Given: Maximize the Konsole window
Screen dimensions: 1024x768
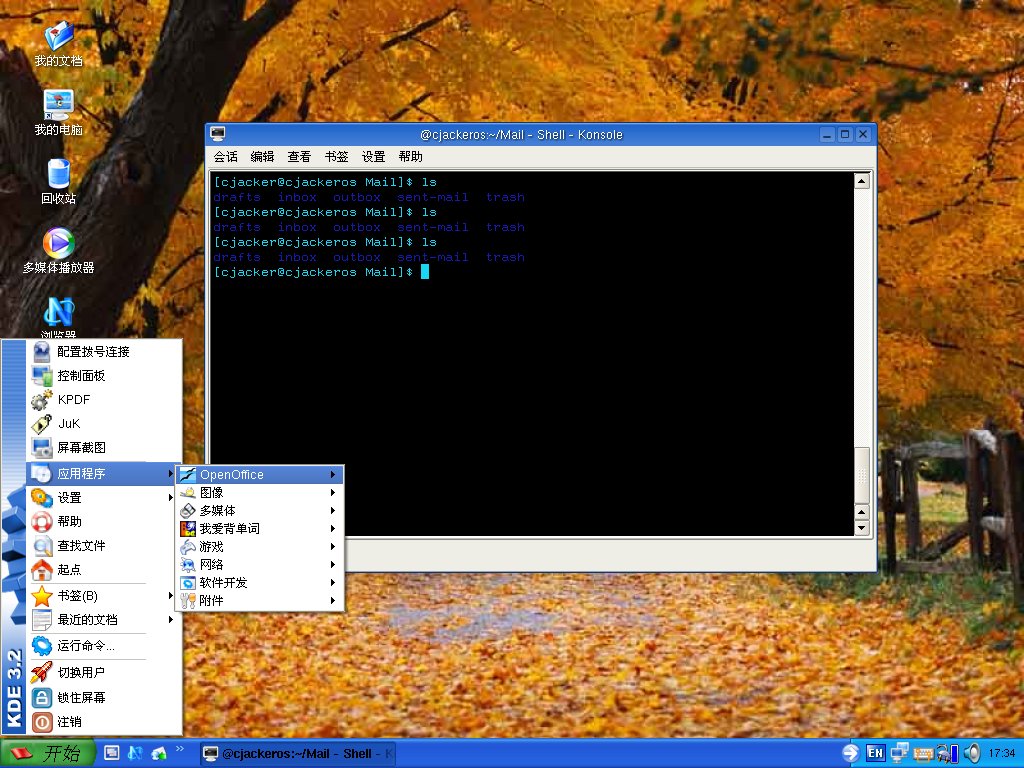Looking at the screenshot, I should [x=845, y=135].
